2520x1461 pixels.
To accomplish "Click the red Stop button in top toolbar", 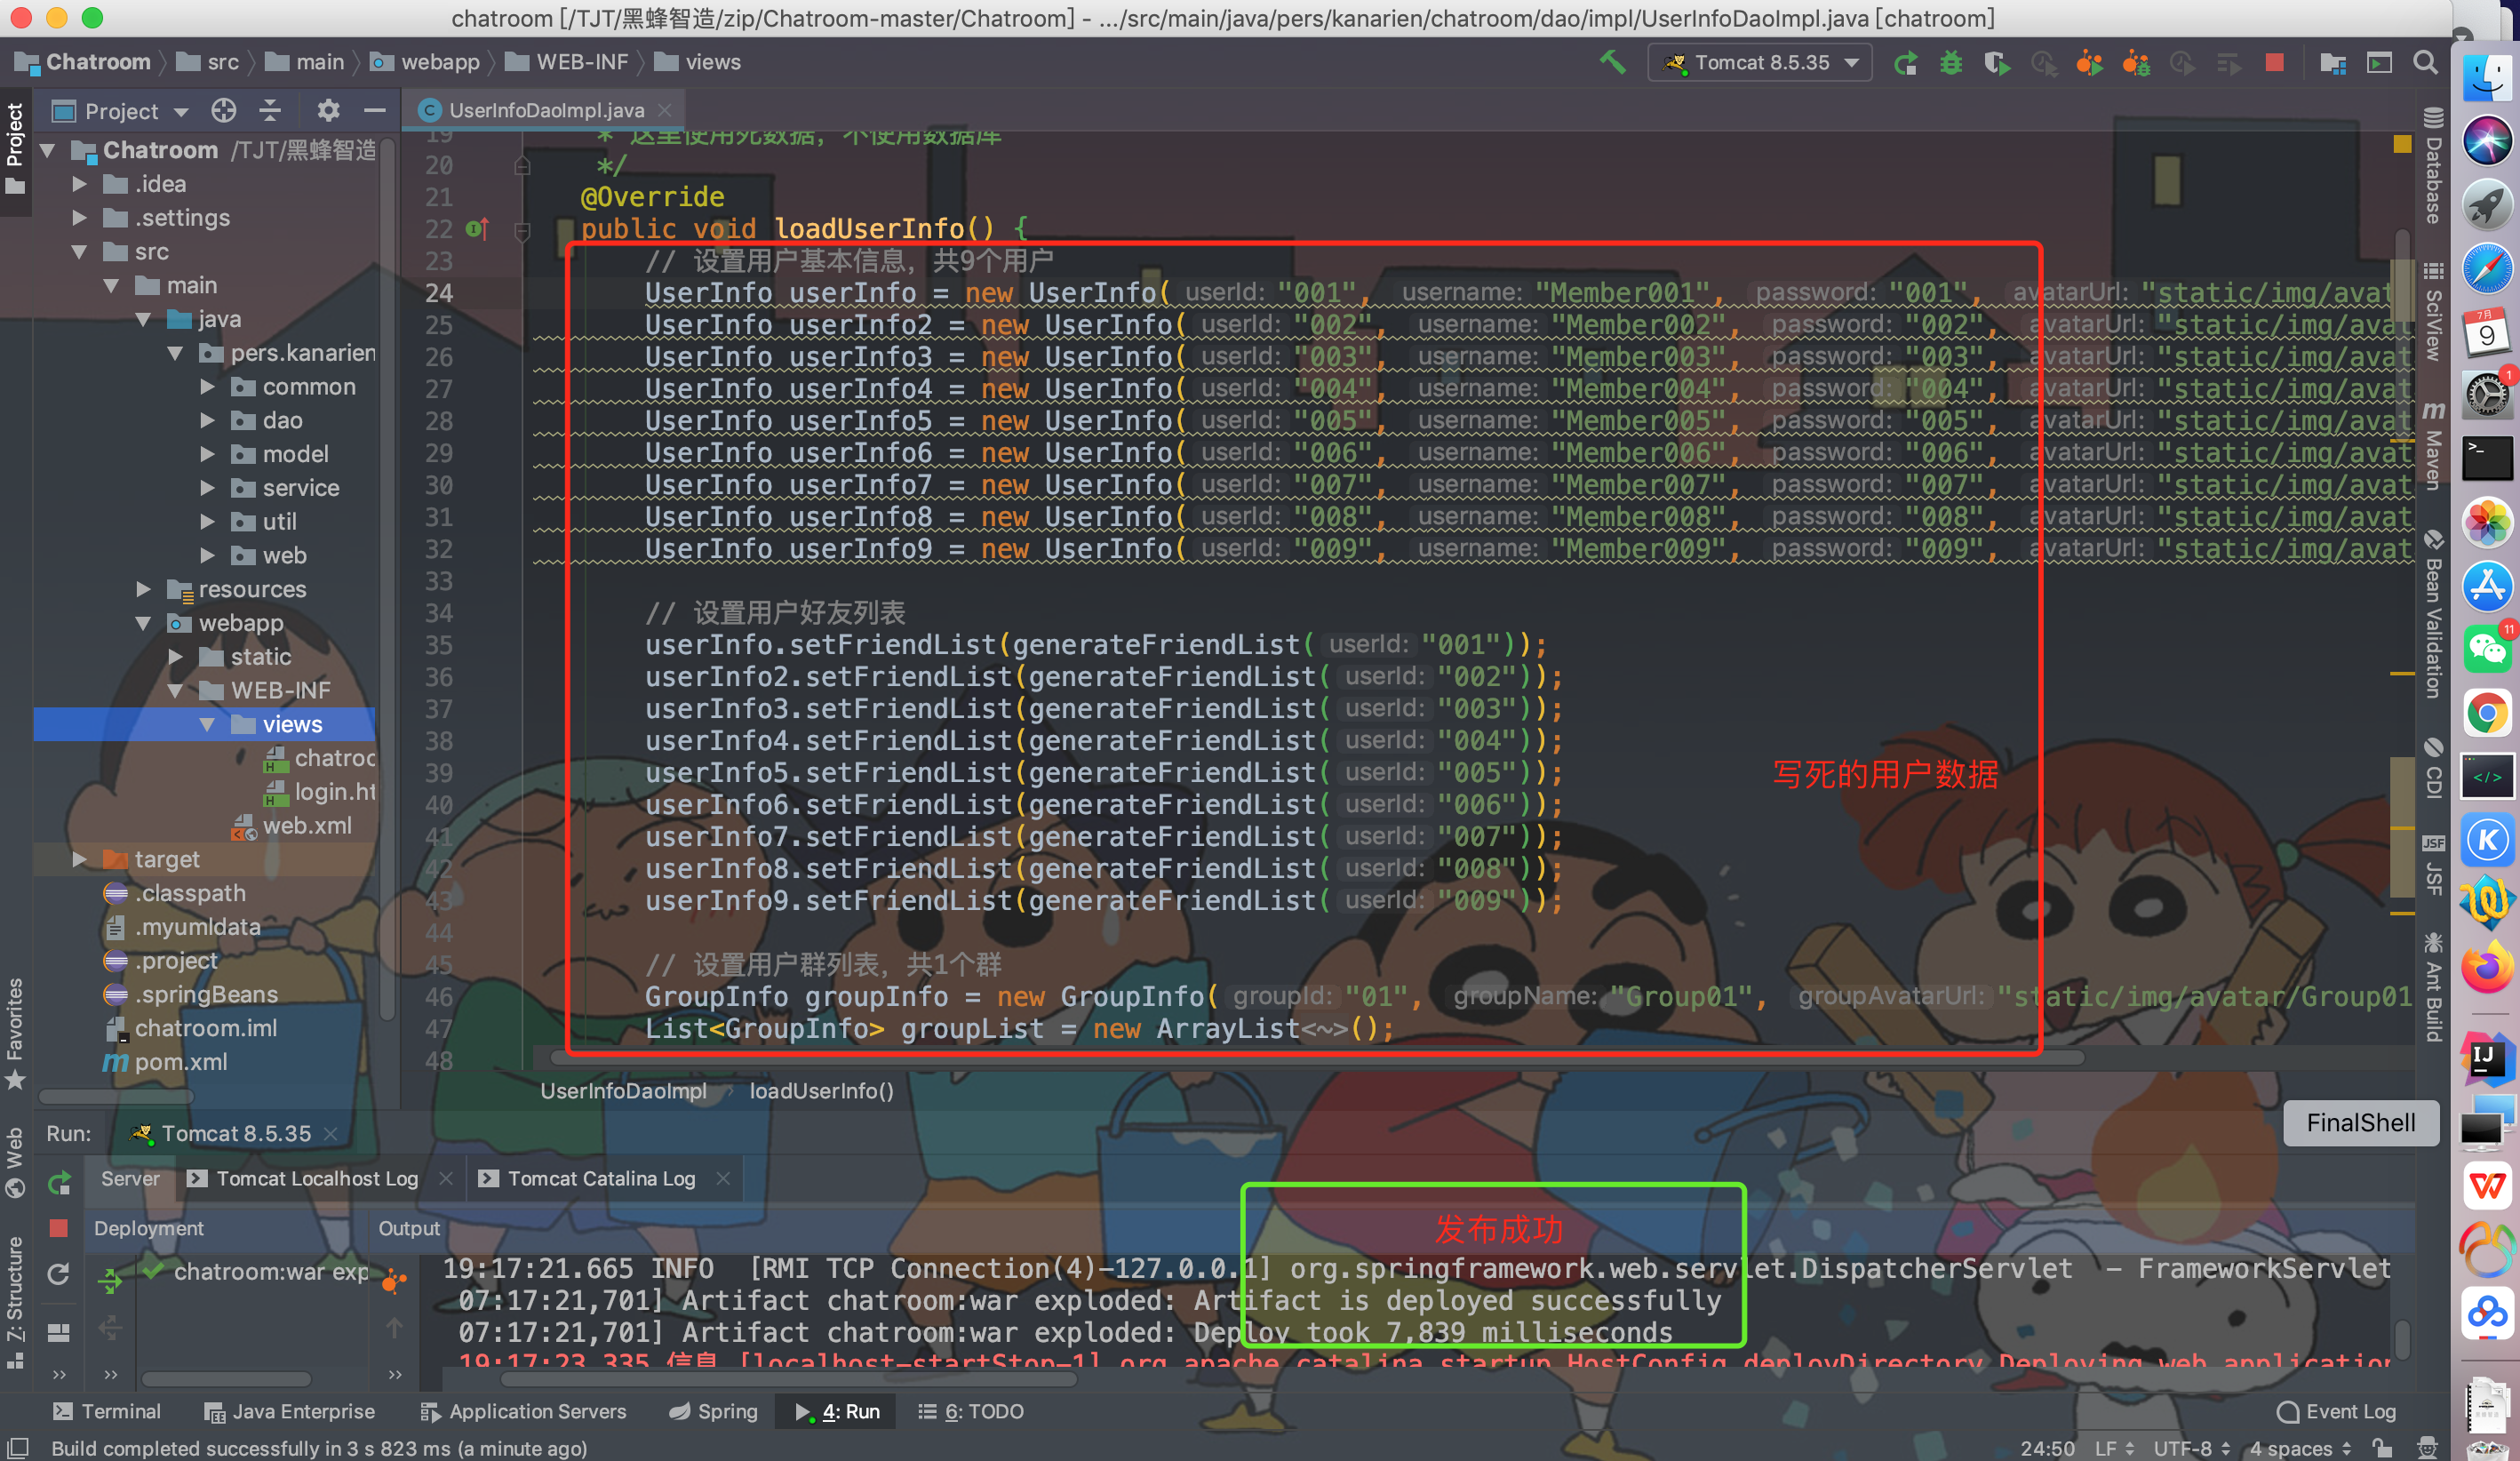I will (2274, 63).
